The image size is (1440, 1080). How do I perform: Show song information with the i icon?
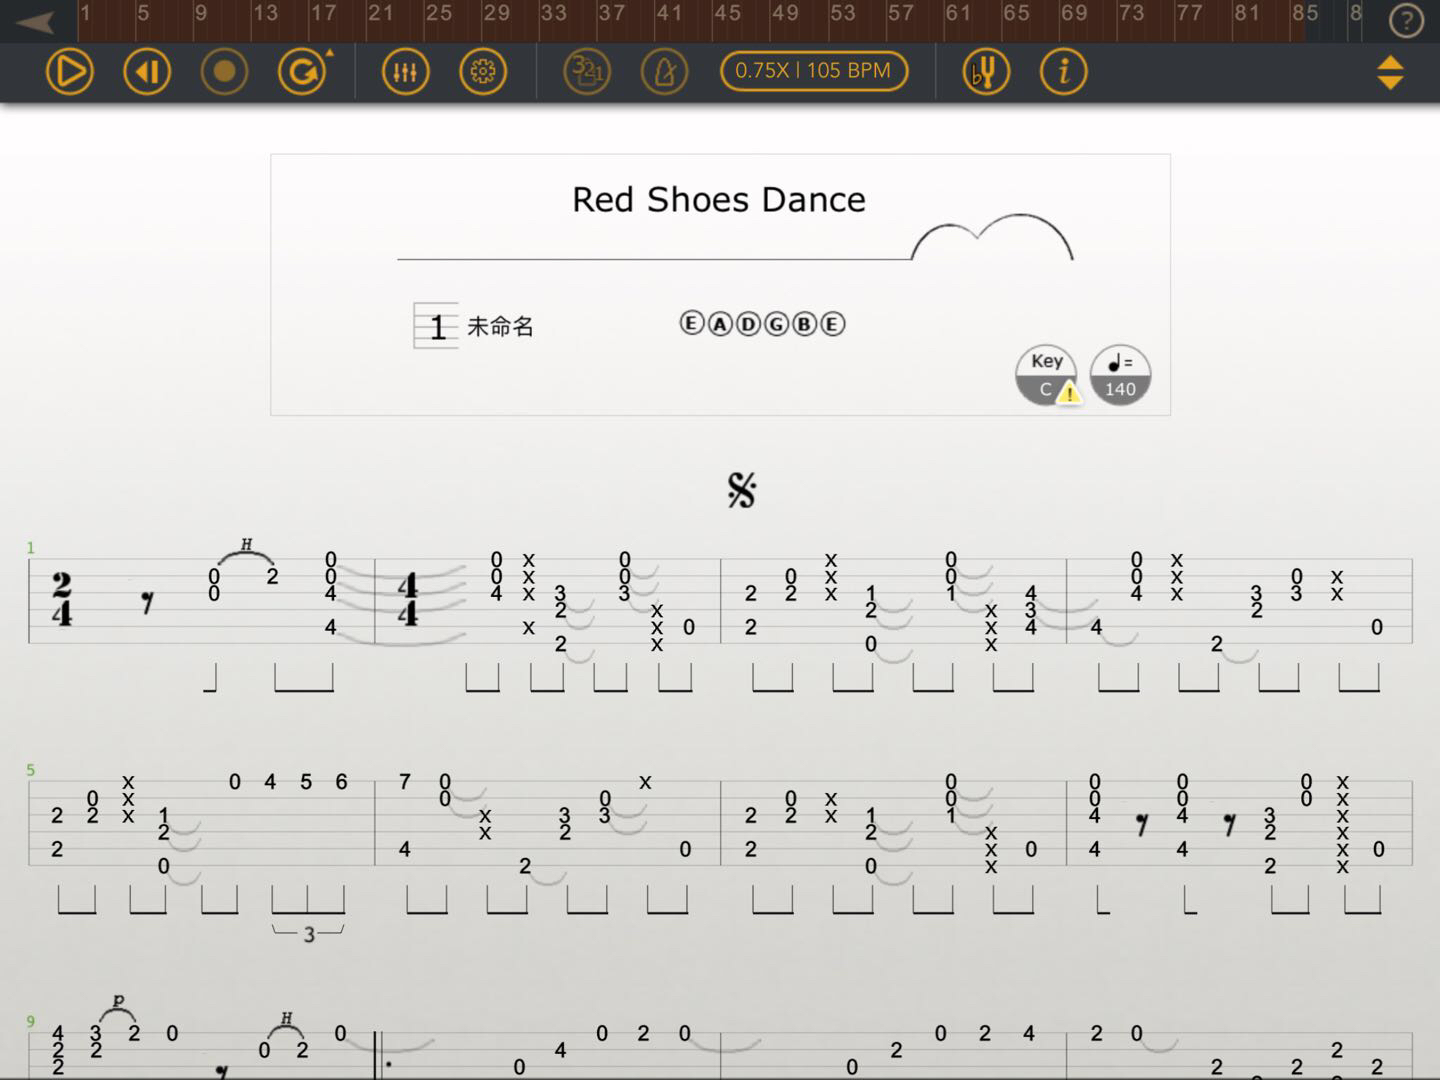pyautogui.click(x=1063, y=72)
